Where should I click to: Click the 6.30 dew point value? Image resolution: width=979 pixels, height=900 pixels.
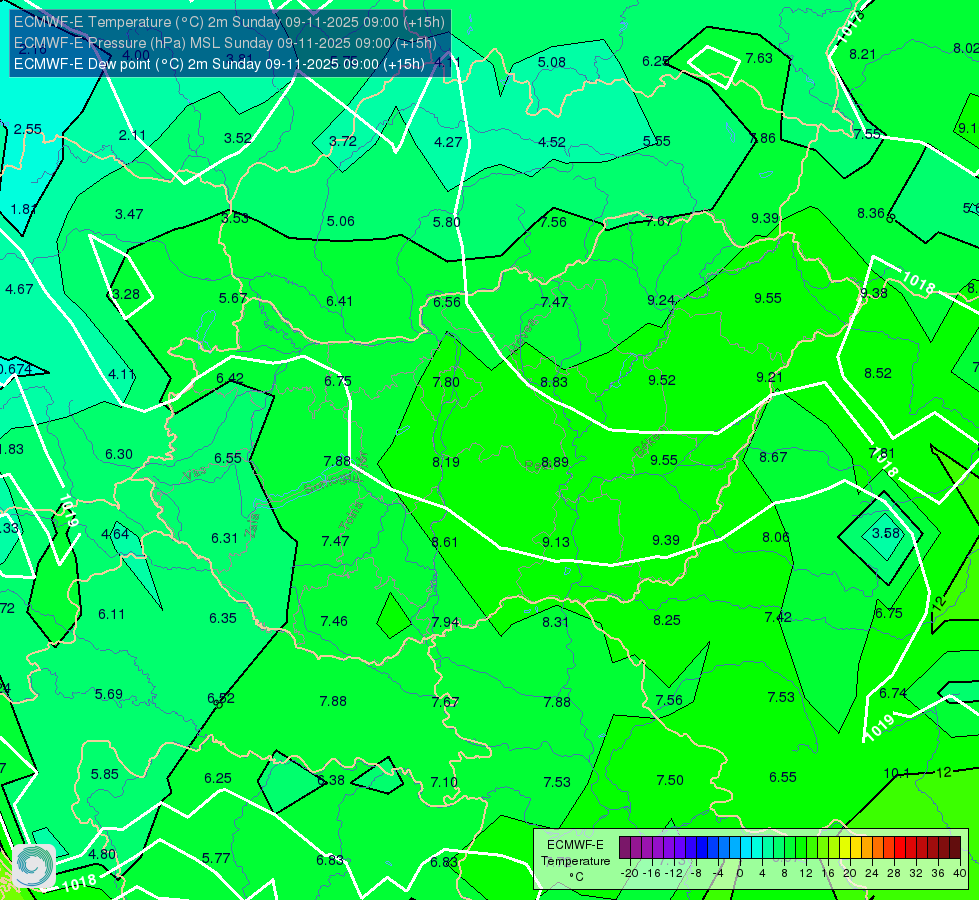coord(119,455)
